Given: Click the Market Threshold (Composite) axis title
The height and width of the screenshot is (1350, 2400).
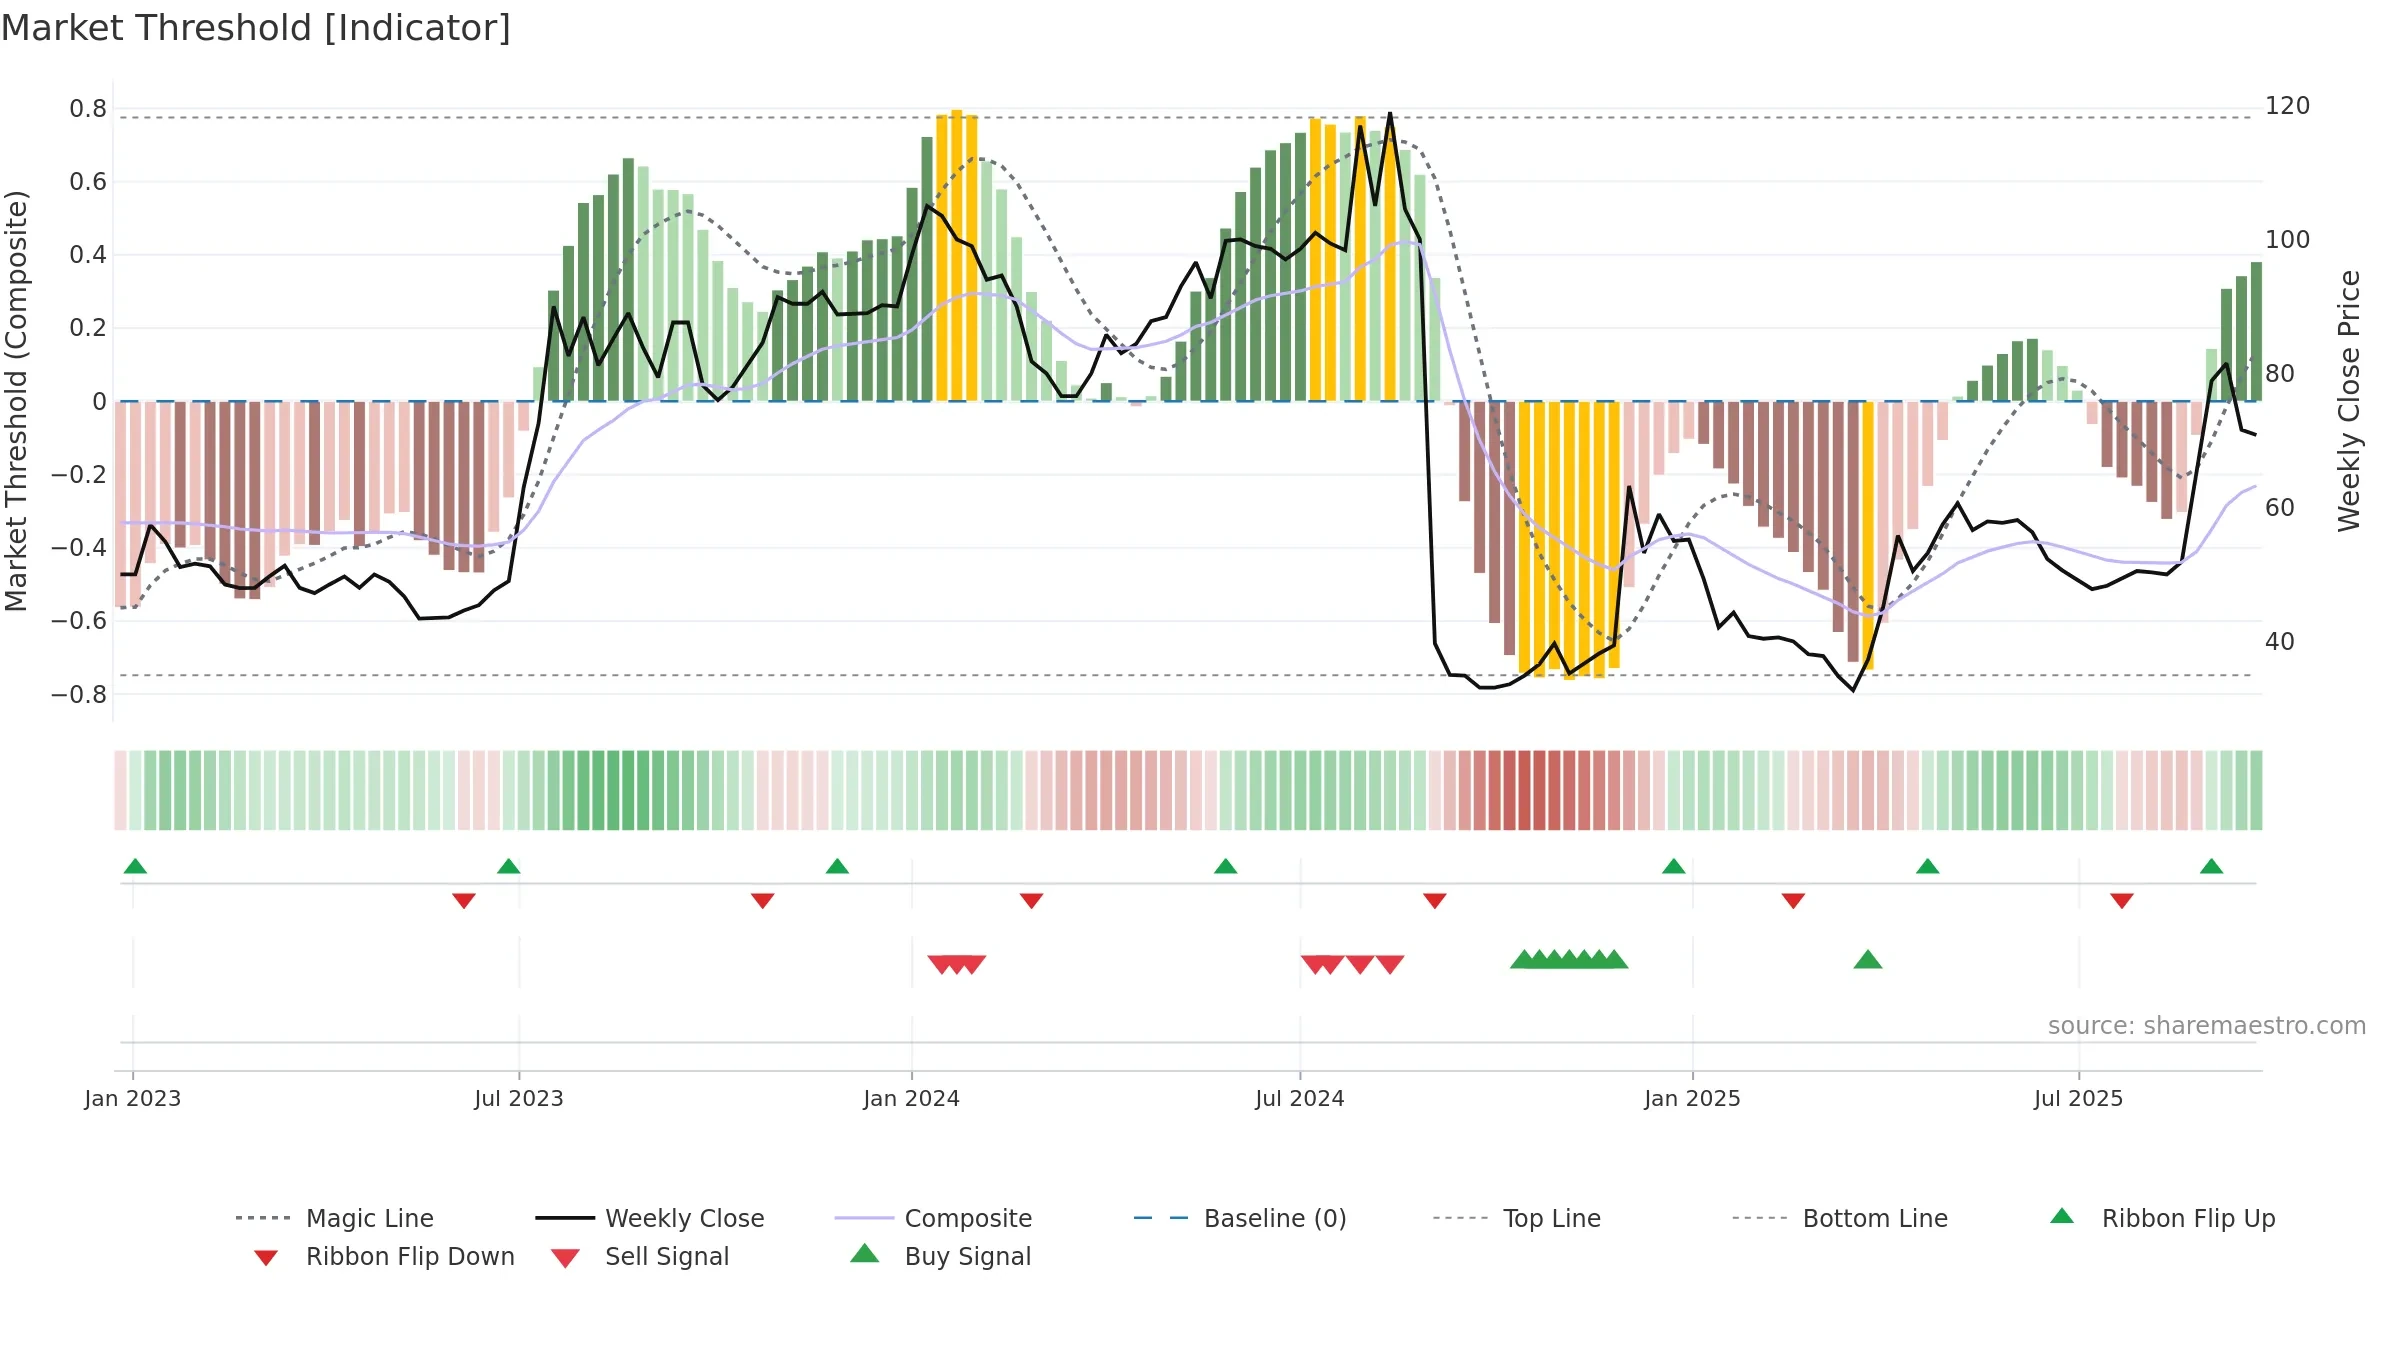Looking at the screenshot, I should (x=16, y=401).
